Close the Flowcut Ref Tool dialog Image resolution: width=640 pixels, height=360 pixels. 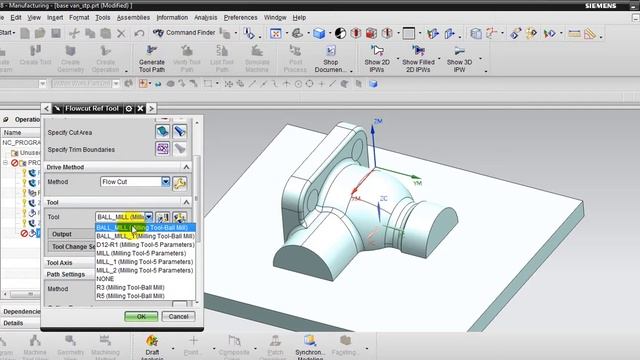click(x=140, y=109)
